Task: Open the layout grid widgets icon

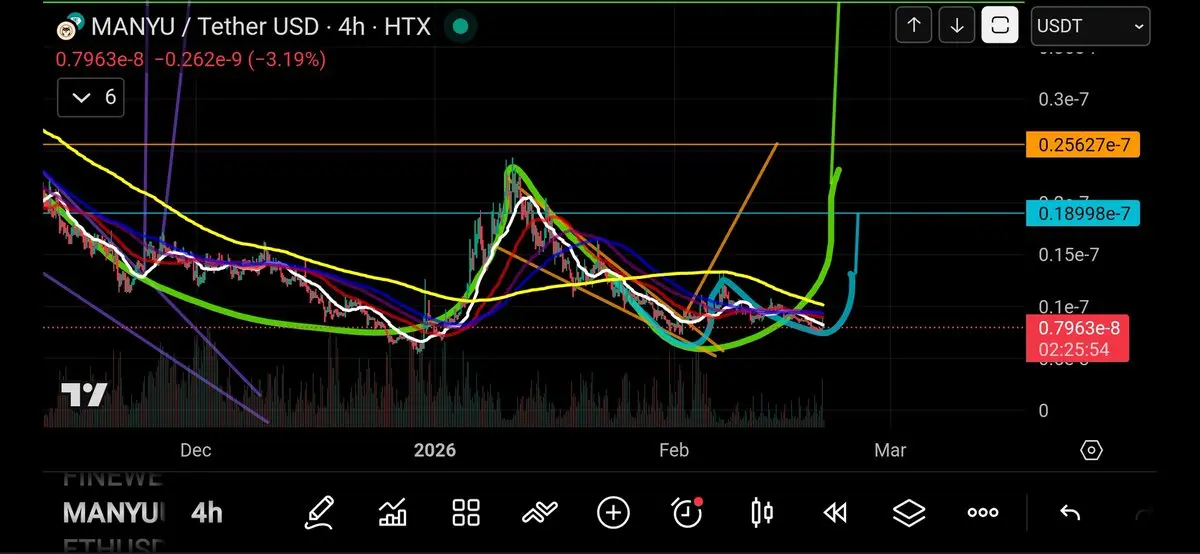Action: pyautogui.click(x=466, y=513)
